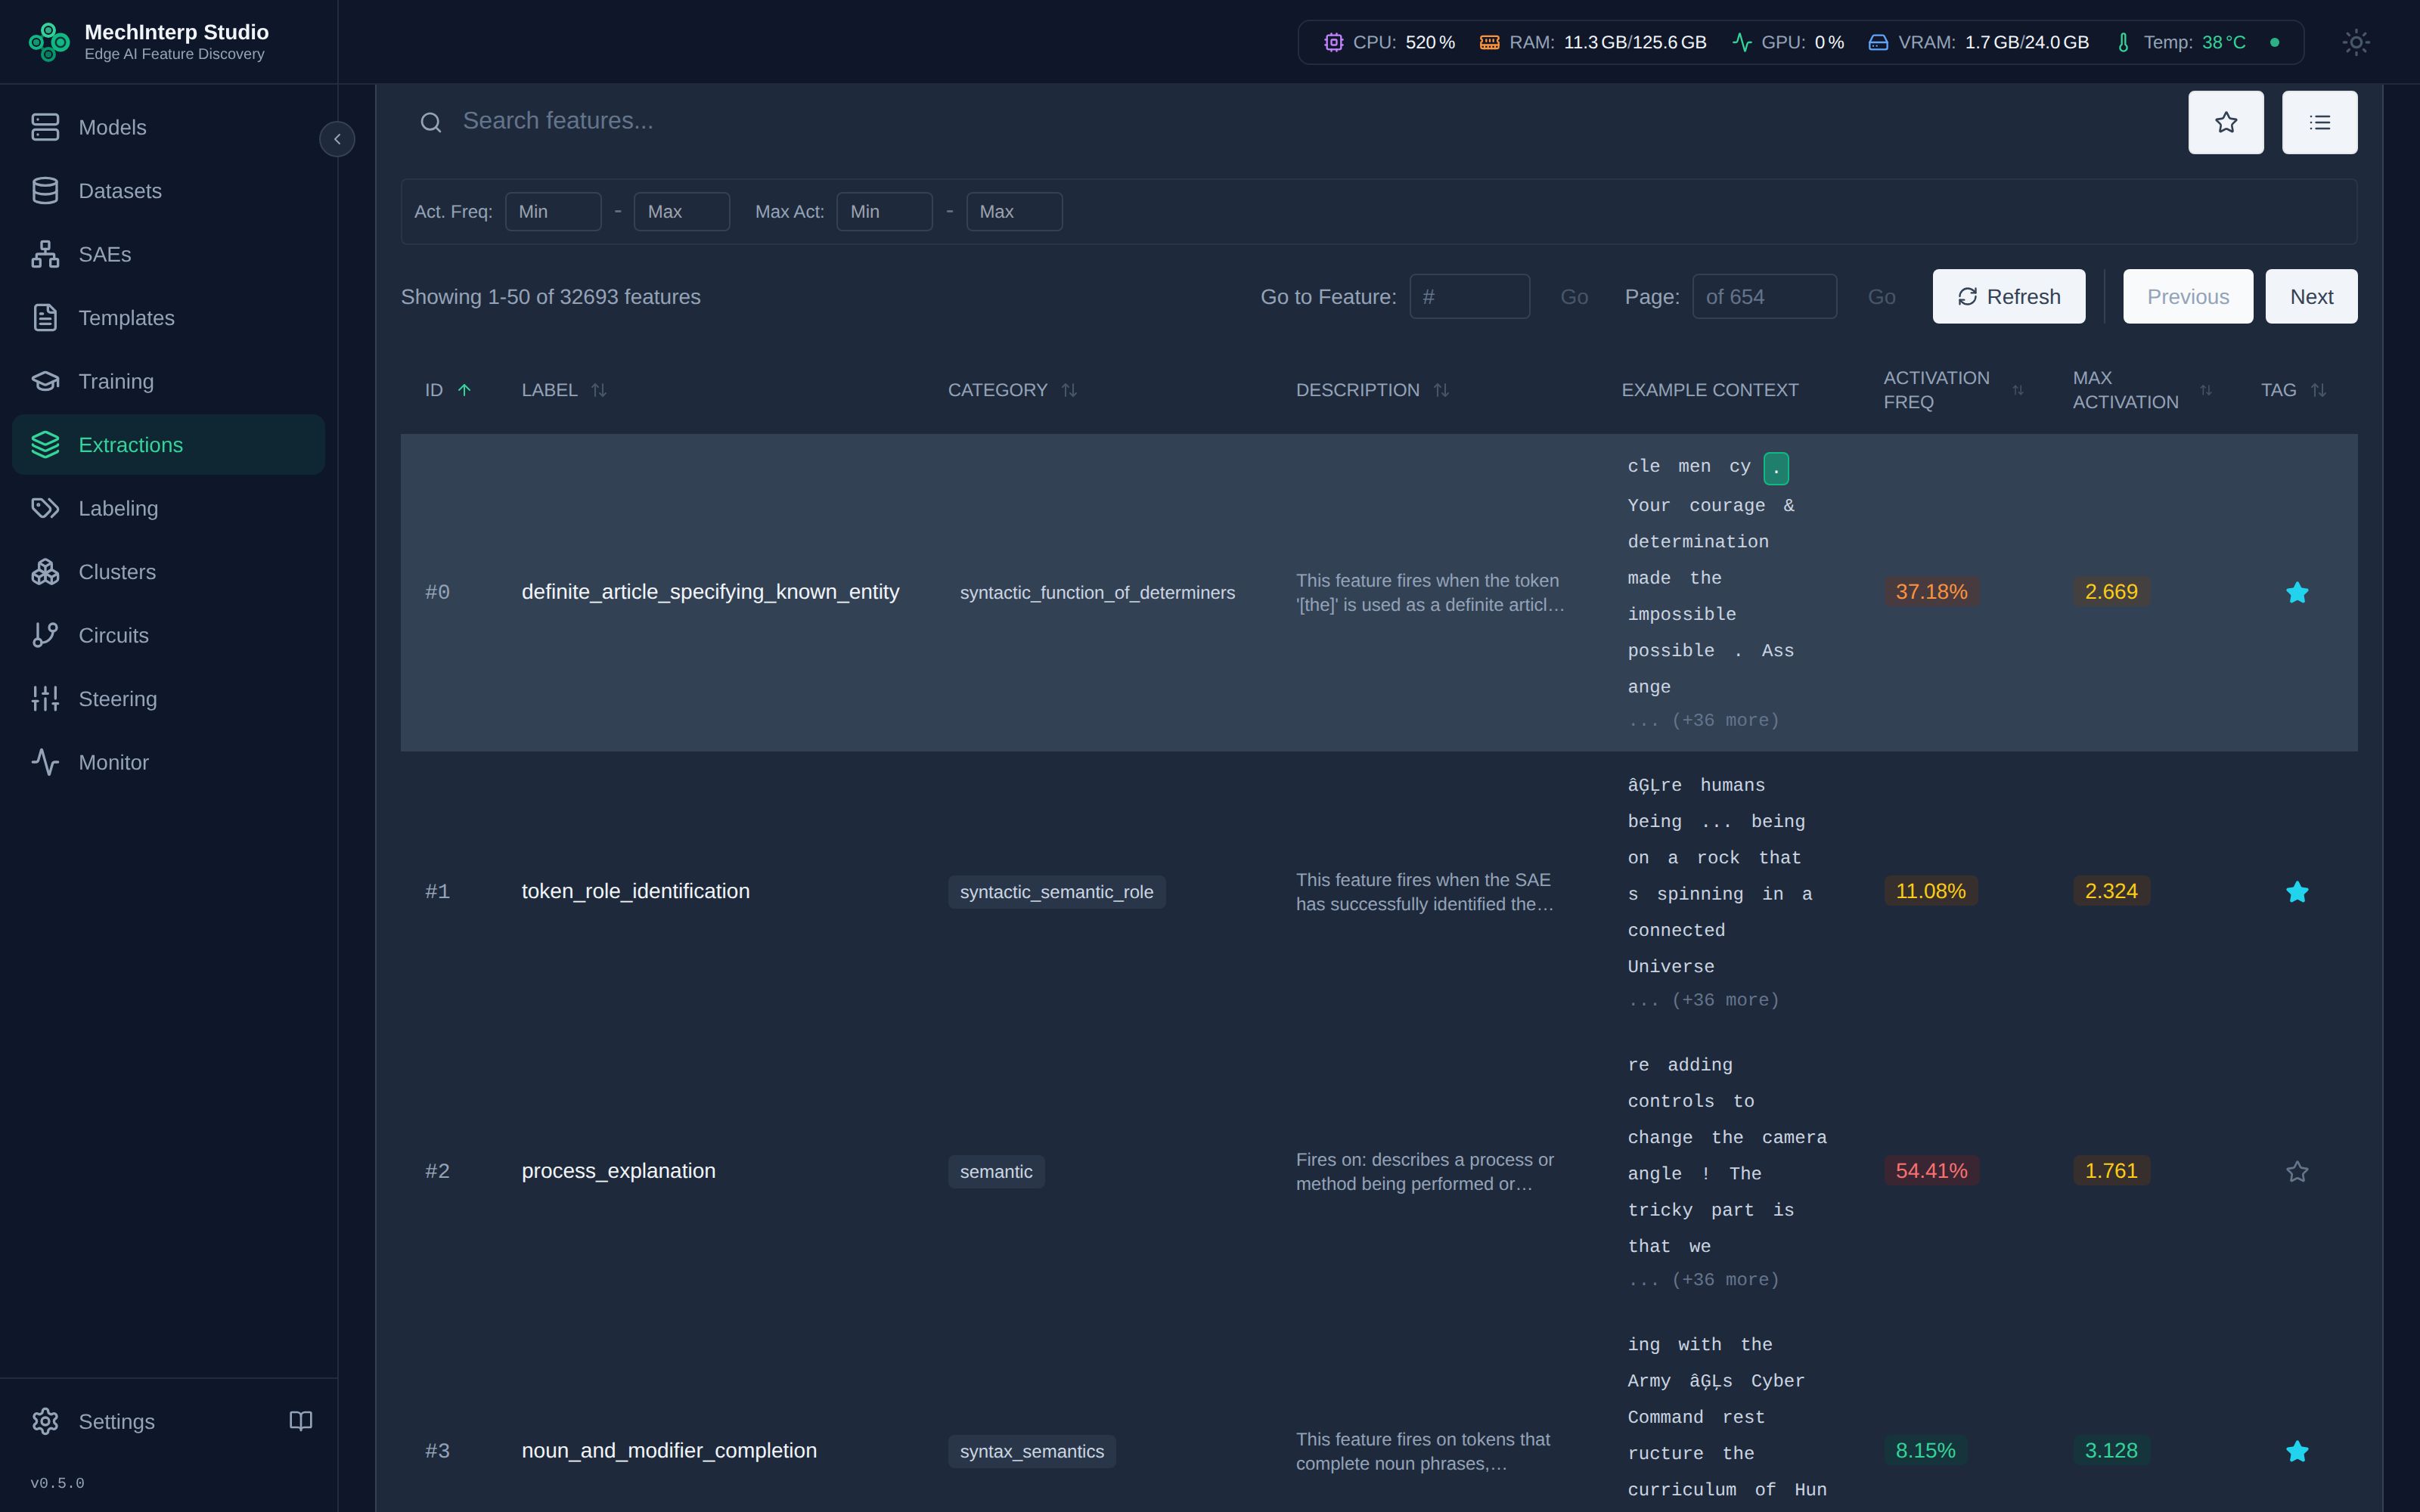2420x1512 pixels.
Task: Click Go beside Go to Feature
Action: pyautogui.click(x=1574, y=297)
